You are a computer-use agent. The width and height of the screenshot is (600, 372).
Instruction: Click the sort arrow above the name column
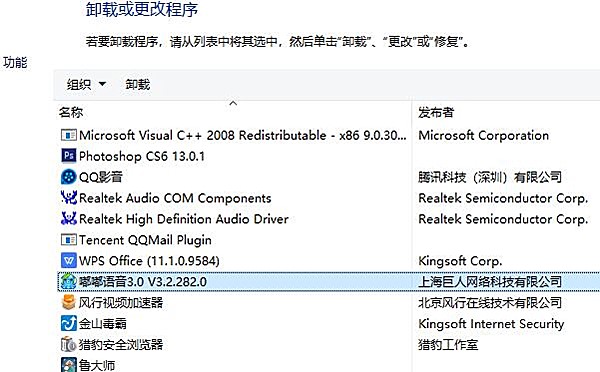[x=233, y=103]
